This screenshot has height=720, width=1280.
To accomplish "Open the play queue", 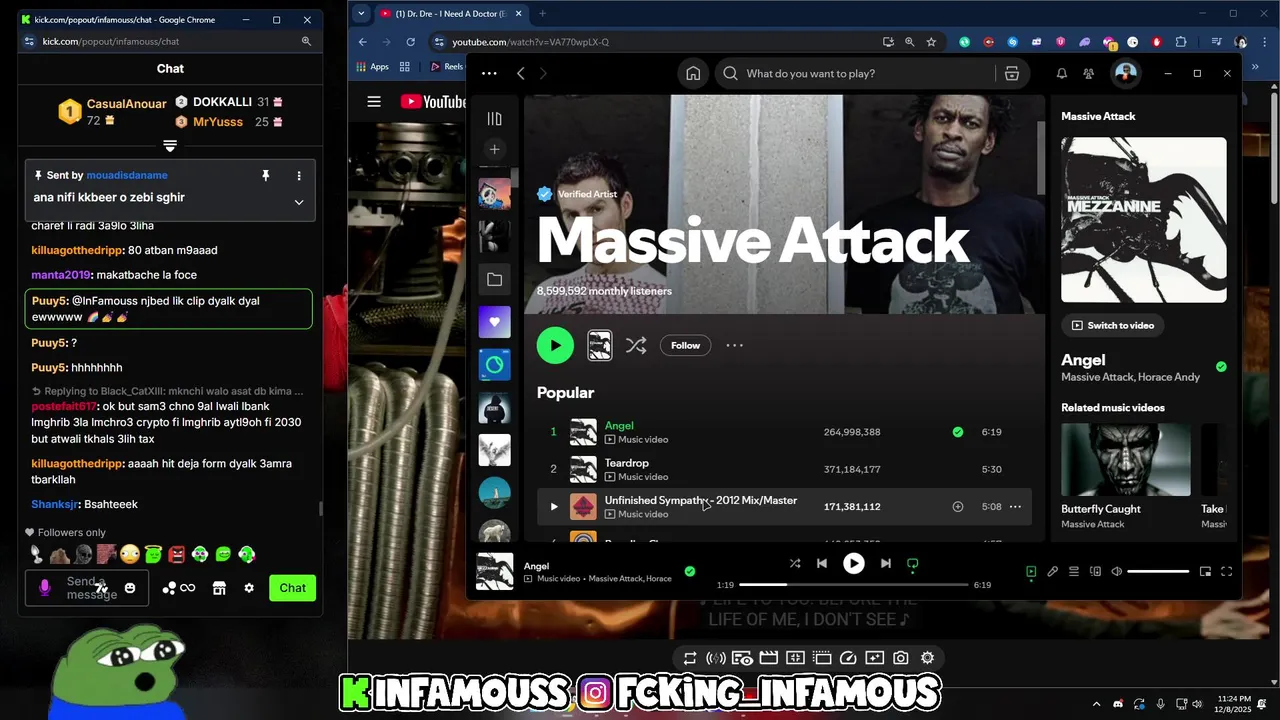I will pos(1074,572).
